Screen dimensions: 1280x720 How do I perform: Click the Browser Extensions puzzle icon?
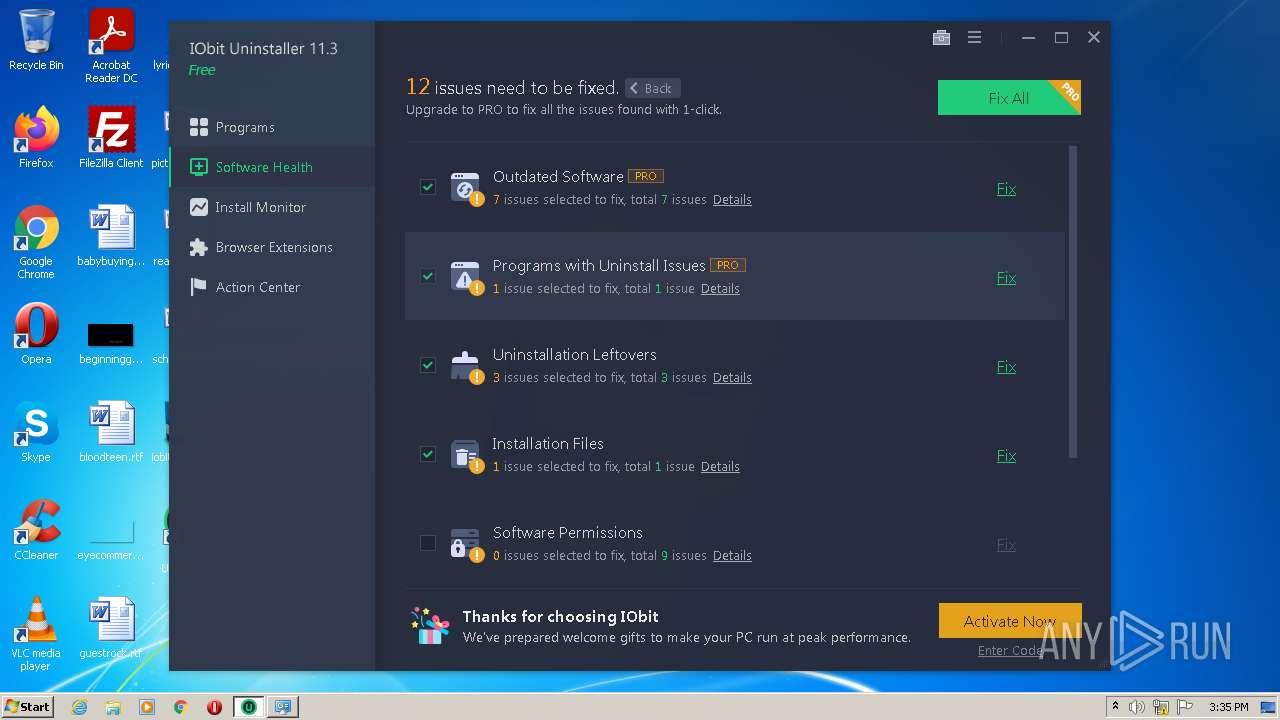click(x=199, y=247)
